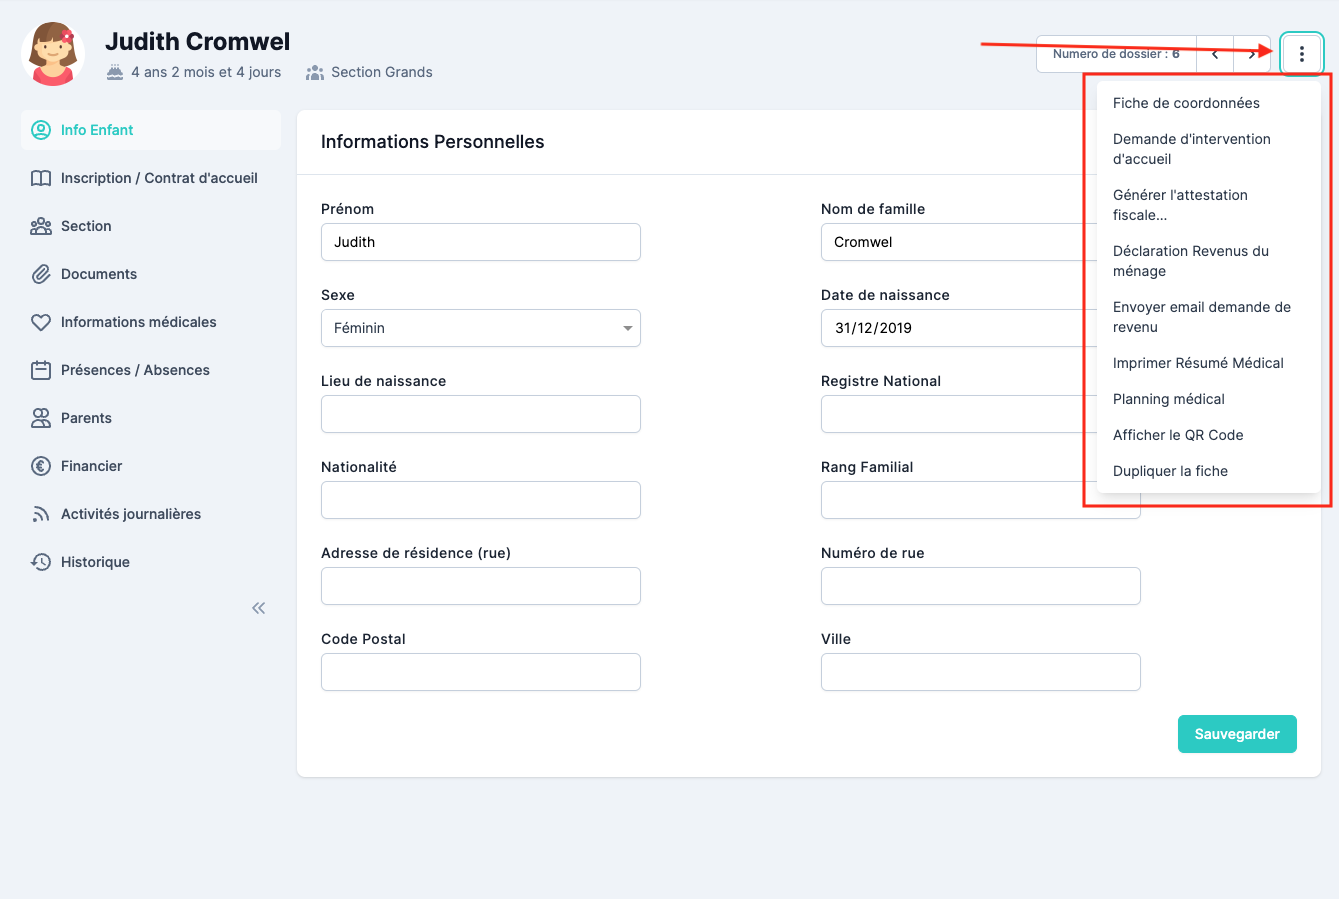Open the Documents paperclip section

(98, 274)
